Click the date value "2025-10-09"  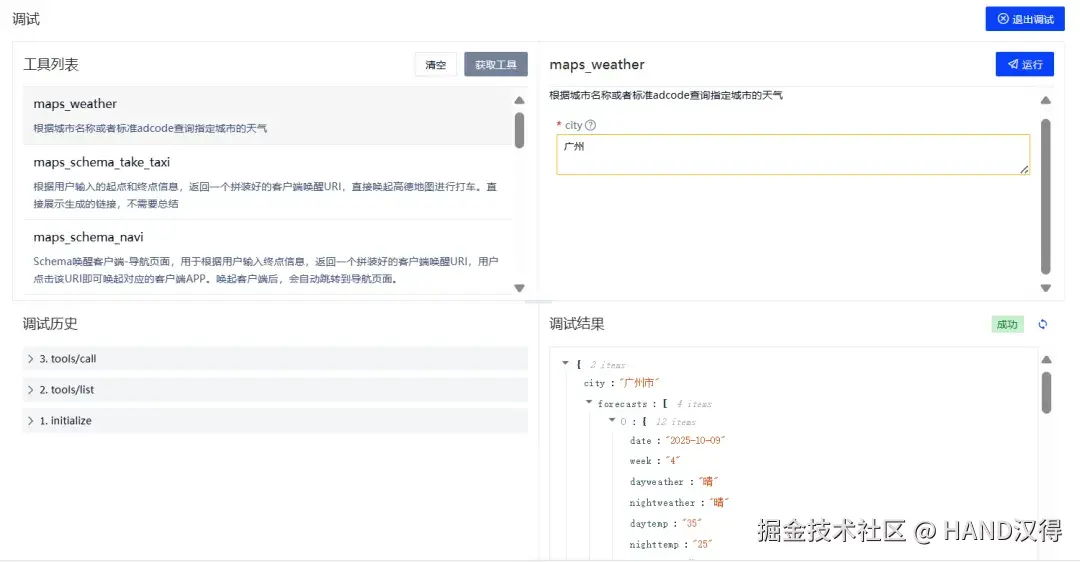[x=695, y=441]
